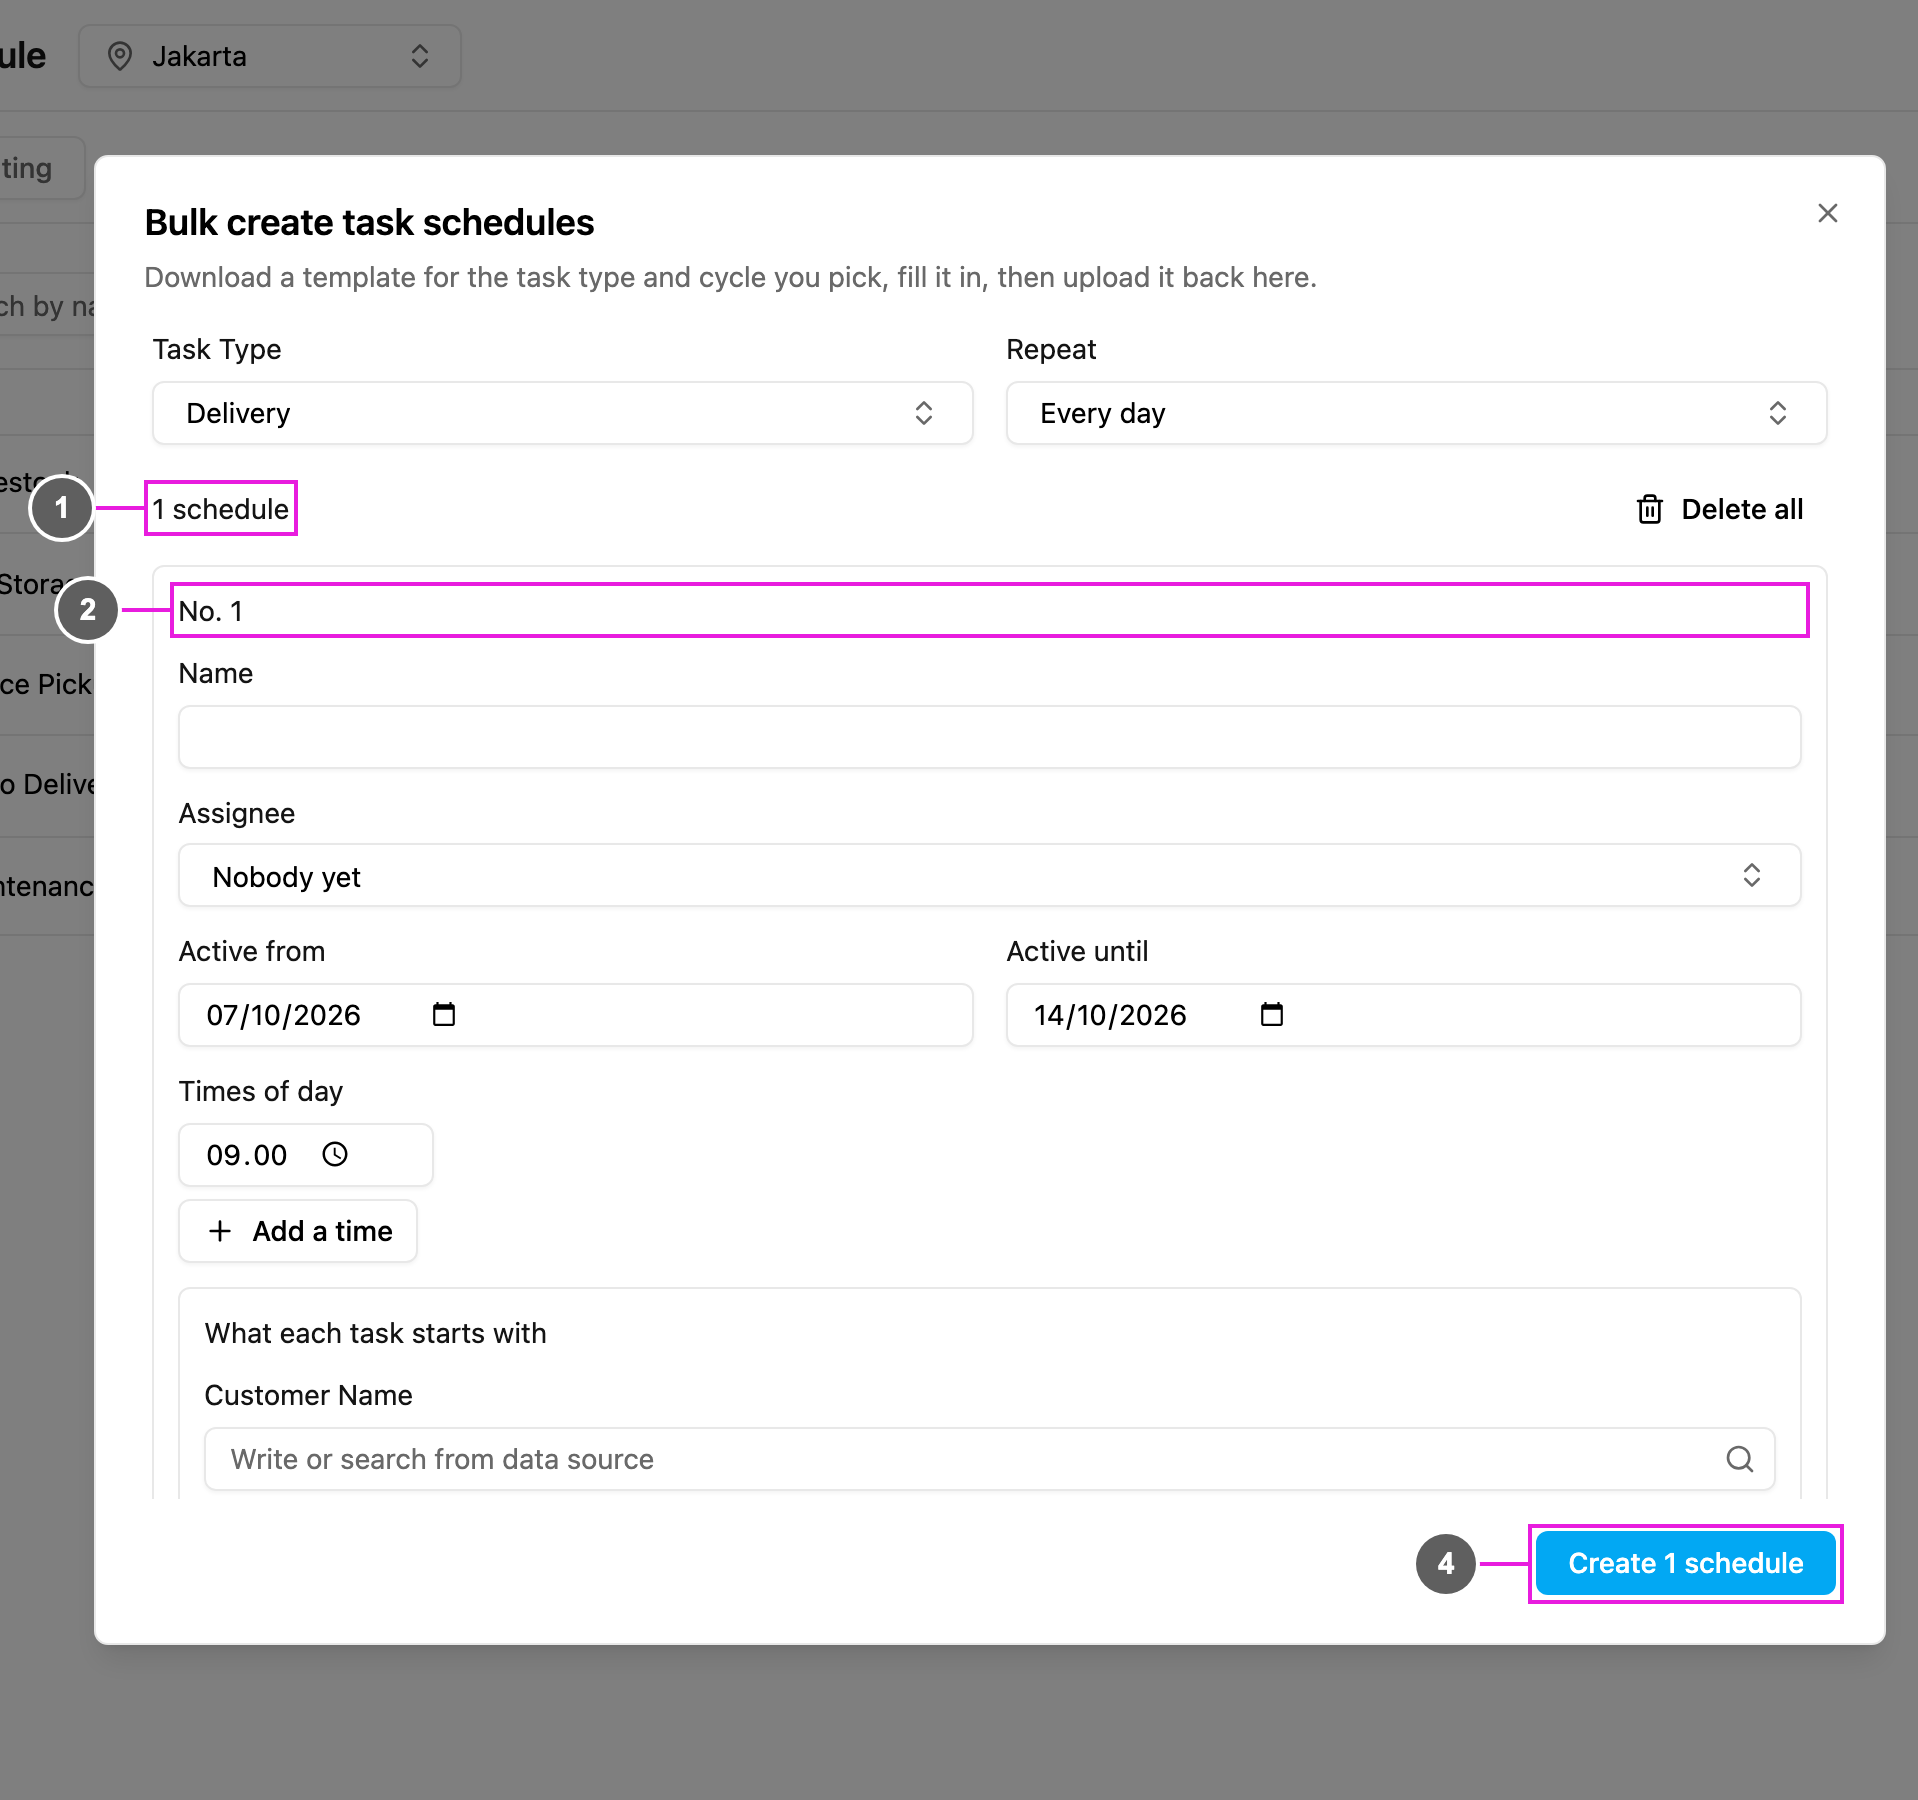Focus the Customer Name search field

(989, 1459)
